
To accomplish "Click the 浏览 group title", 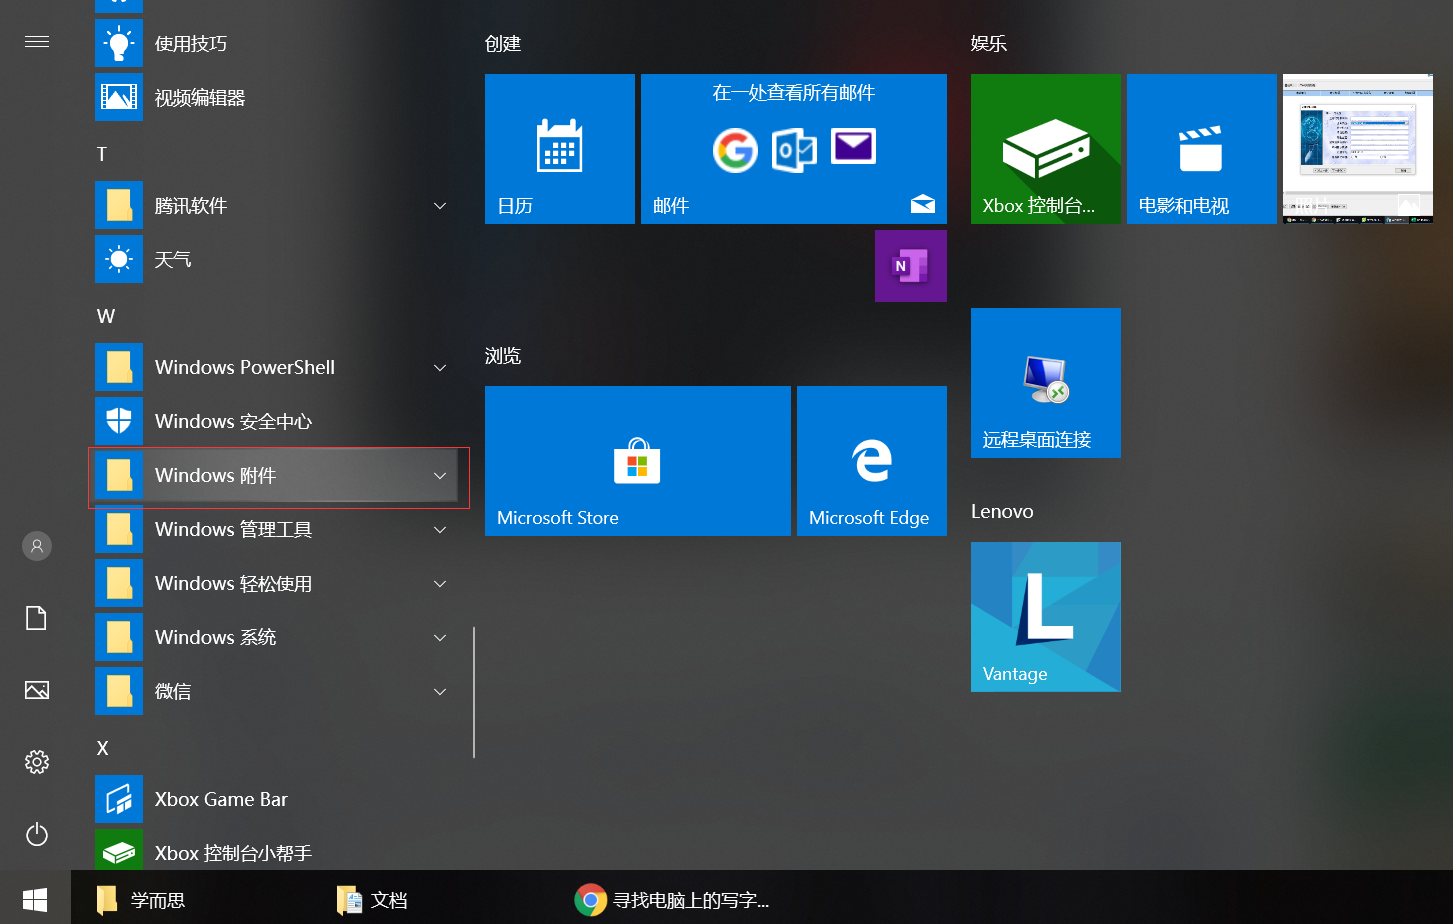I will (503, 356).
